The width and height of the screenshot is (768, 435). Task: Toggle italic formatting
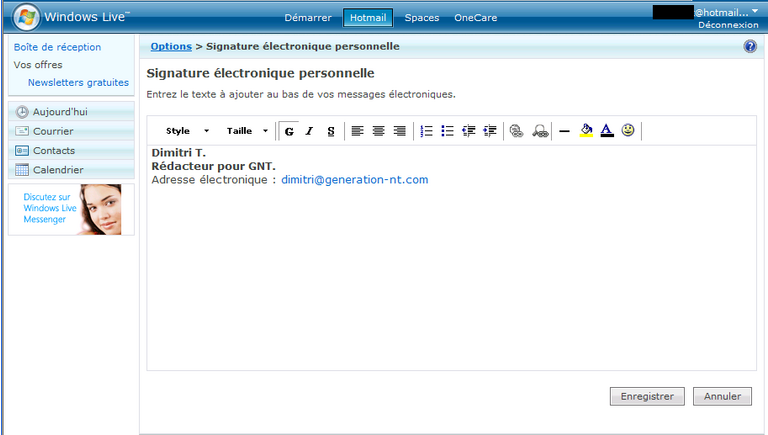click(x=310, y=131)
